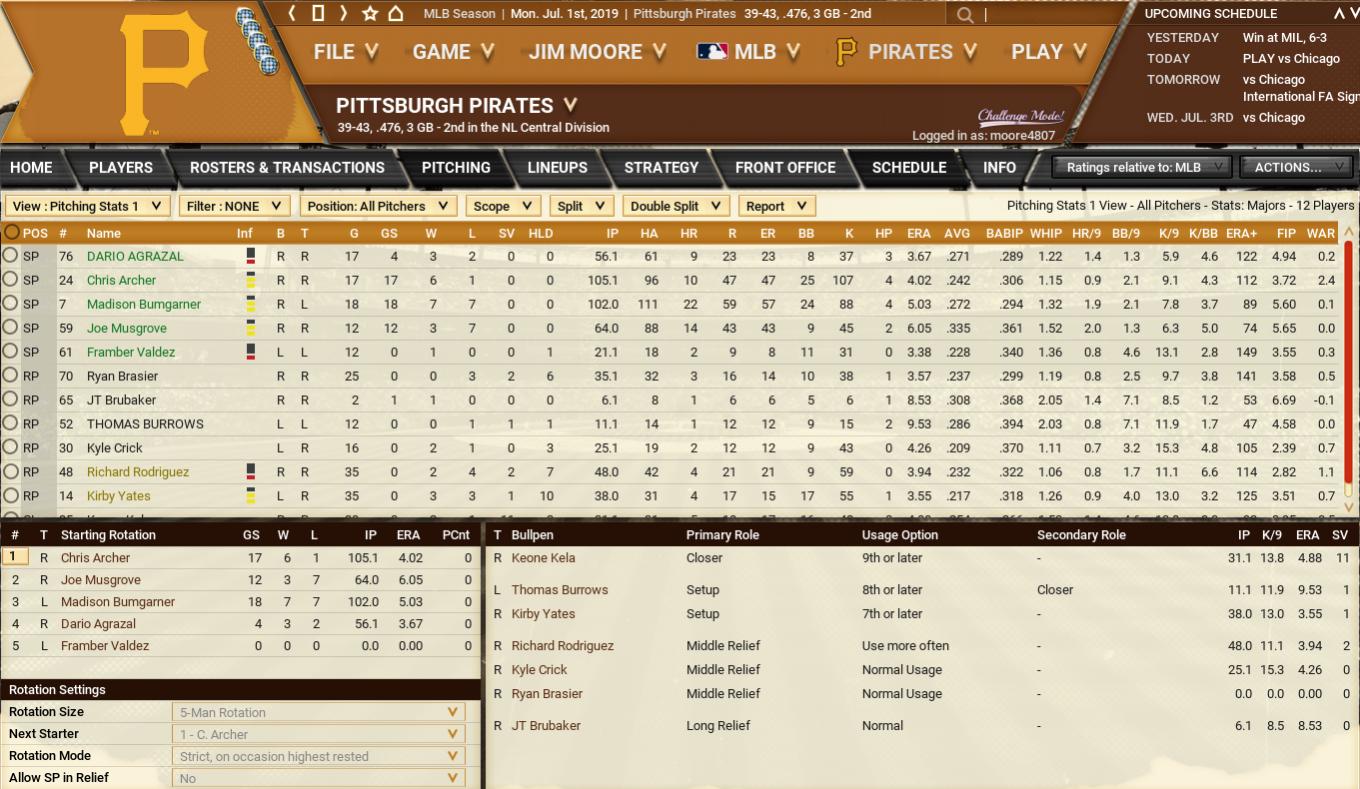Open the Ratings relative to: MLB dropdown

click(1142, 167)
